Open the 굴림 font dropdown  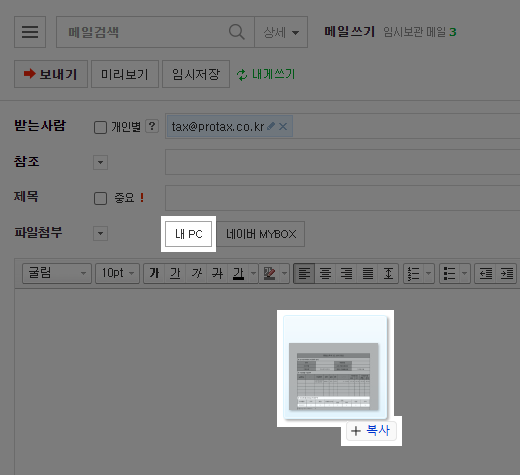(x=57, y=273)
